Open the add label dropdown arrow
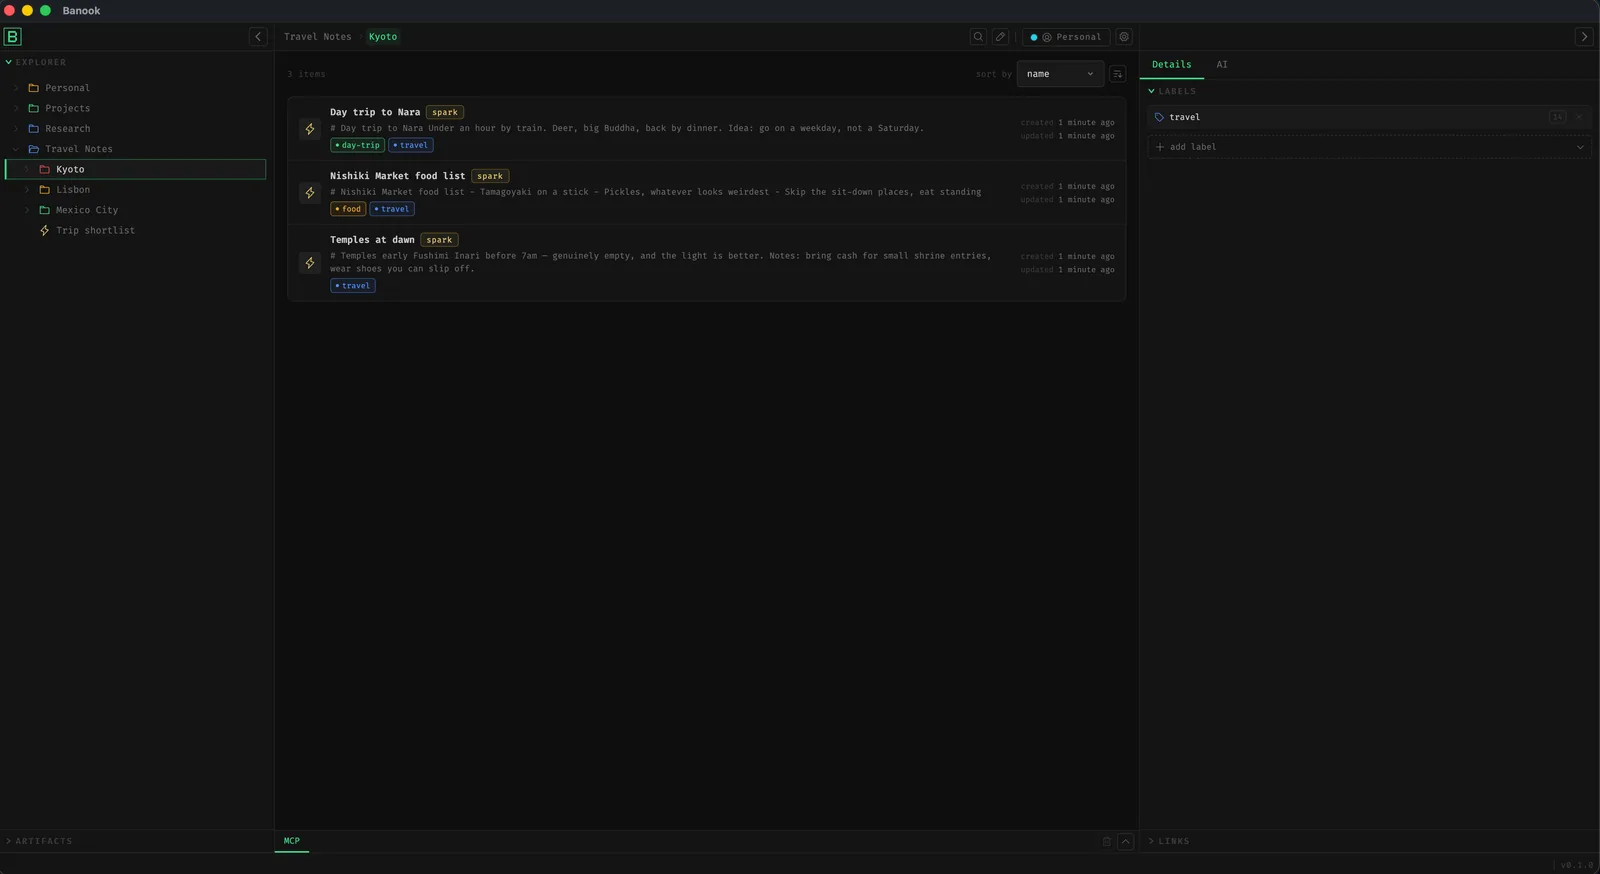Image resolution: width=1600 pixels, height=874 pixels. [1580, 147]
